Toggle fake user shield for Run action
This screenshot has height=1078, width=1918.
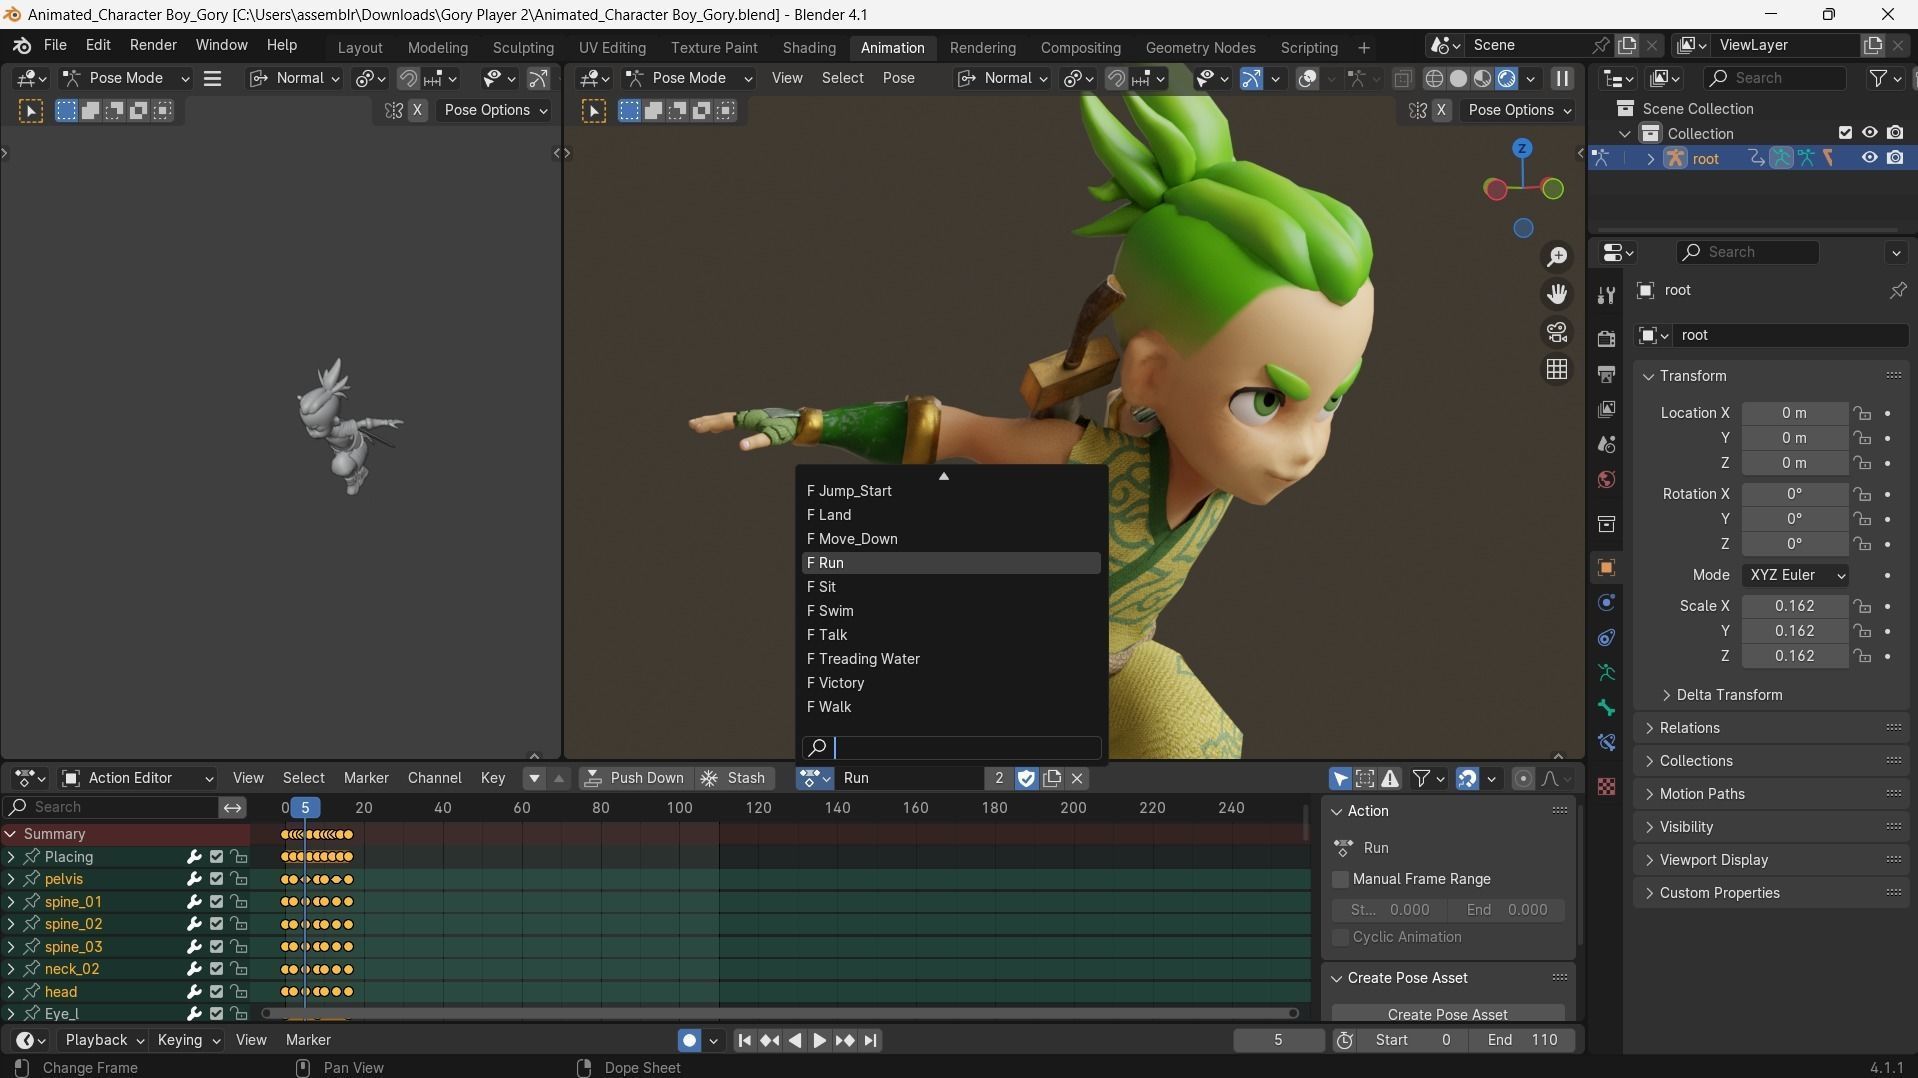click(1026, 778)
